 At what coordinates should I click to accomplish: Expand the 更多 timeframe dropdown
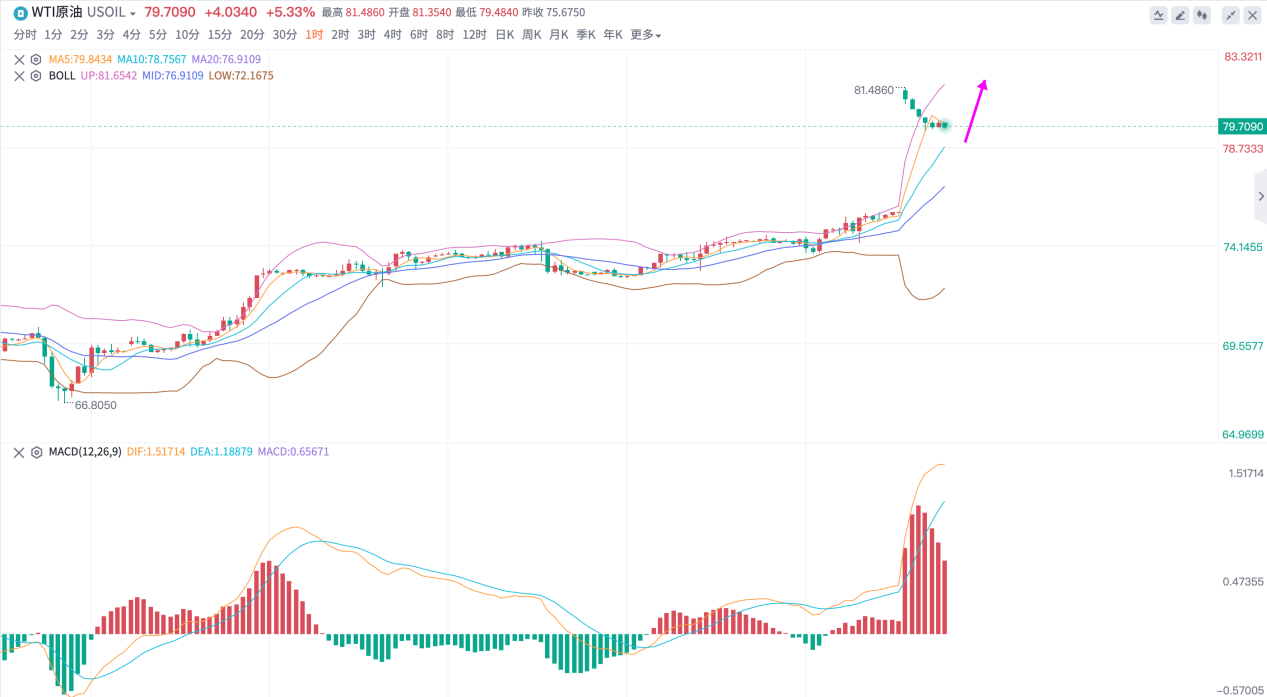645,35
